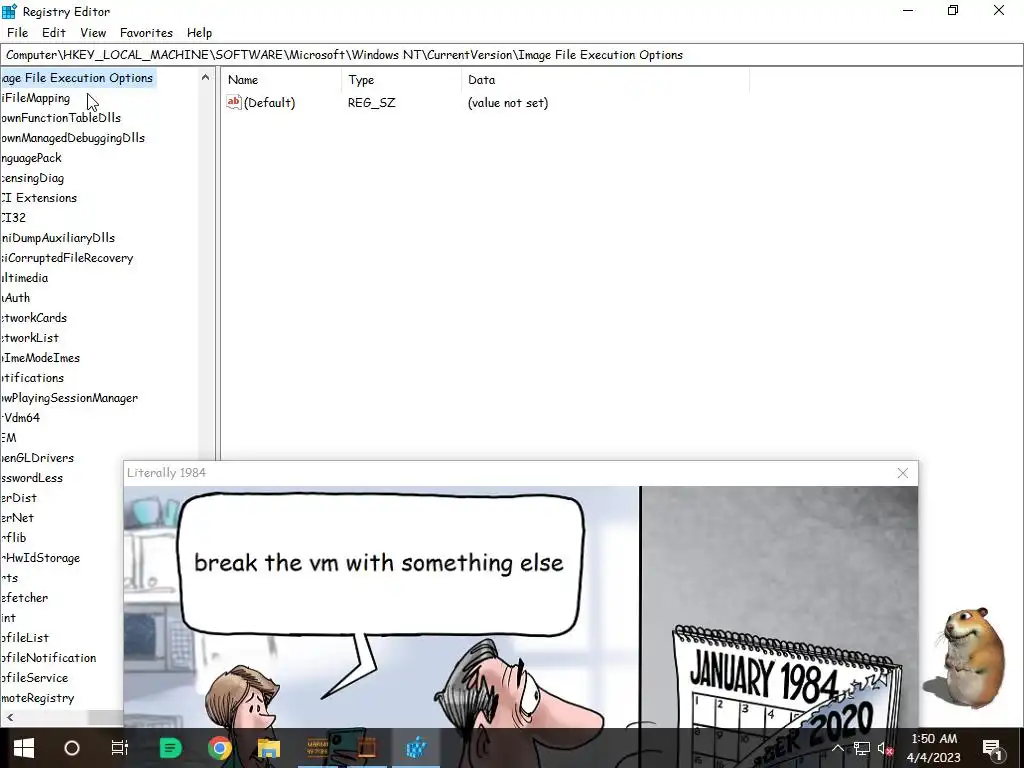Select the IniFileMapping key
The width and height of the screenshot is (1024, 768).
point(35,98)
